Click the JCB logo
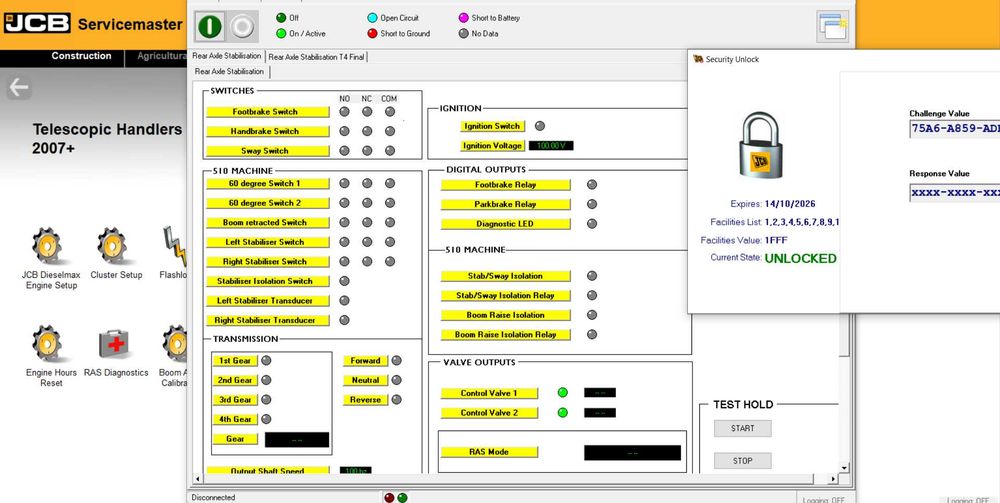This screenshot has width=1000, height=503. pyautogui.click(x=37, y=24)
